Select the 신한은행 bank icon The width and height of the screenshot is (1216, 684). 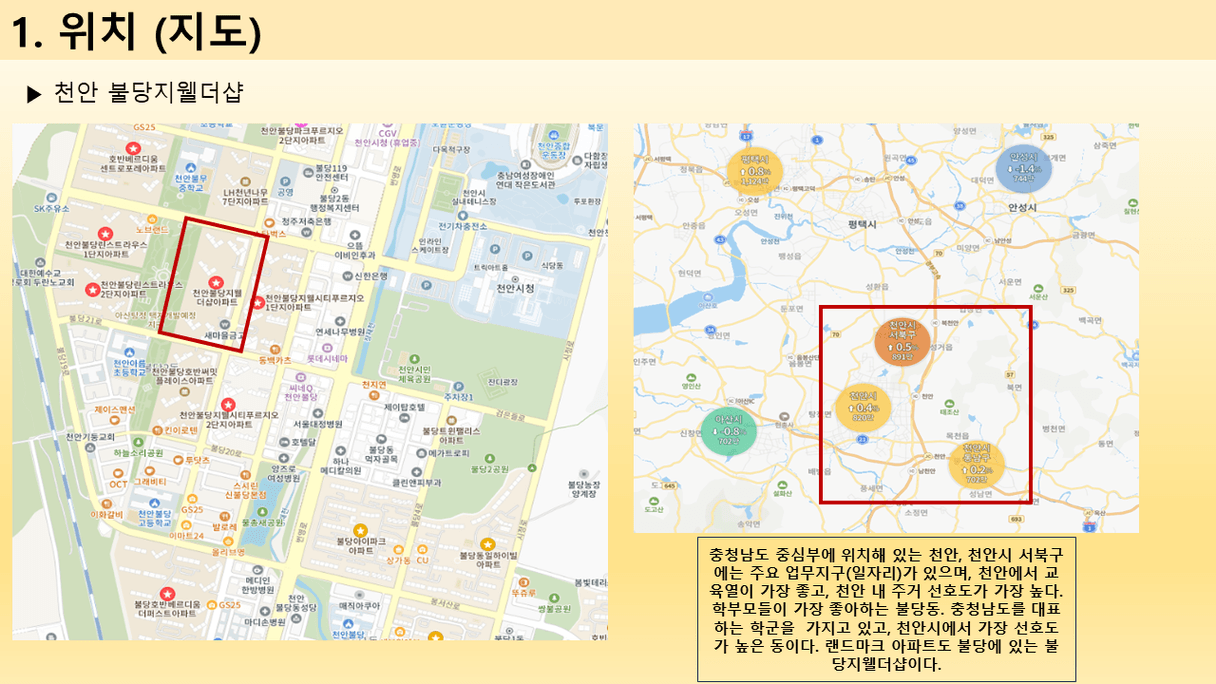click(x=347, y=276)
